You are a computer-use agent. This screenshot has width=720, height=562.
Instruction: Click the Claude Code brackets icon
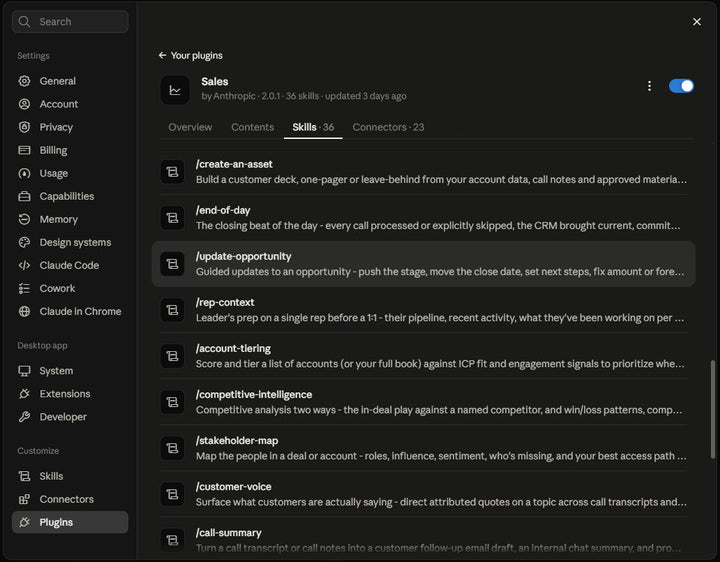(24, 265)
